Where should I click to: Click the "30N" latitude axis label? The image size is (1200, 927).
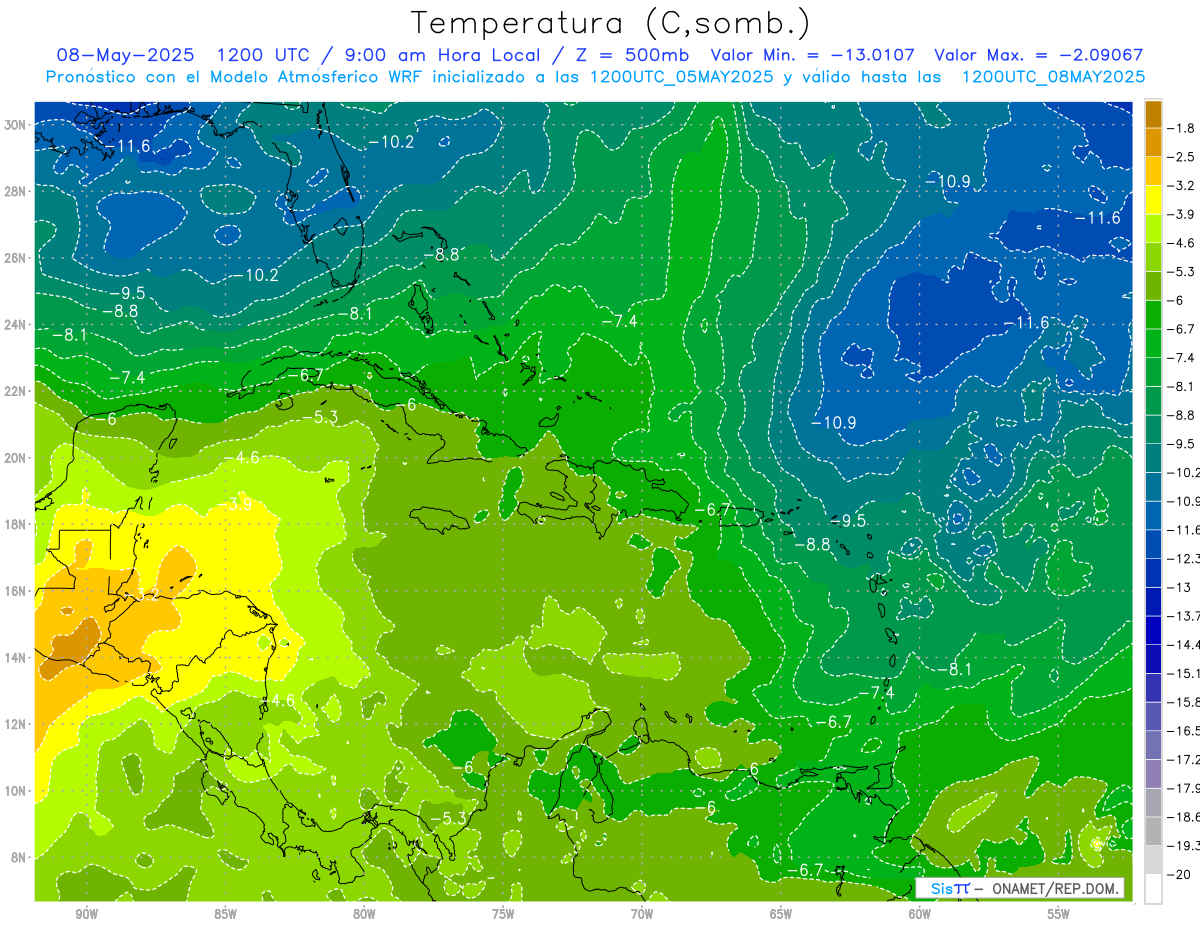coord(16,125)
